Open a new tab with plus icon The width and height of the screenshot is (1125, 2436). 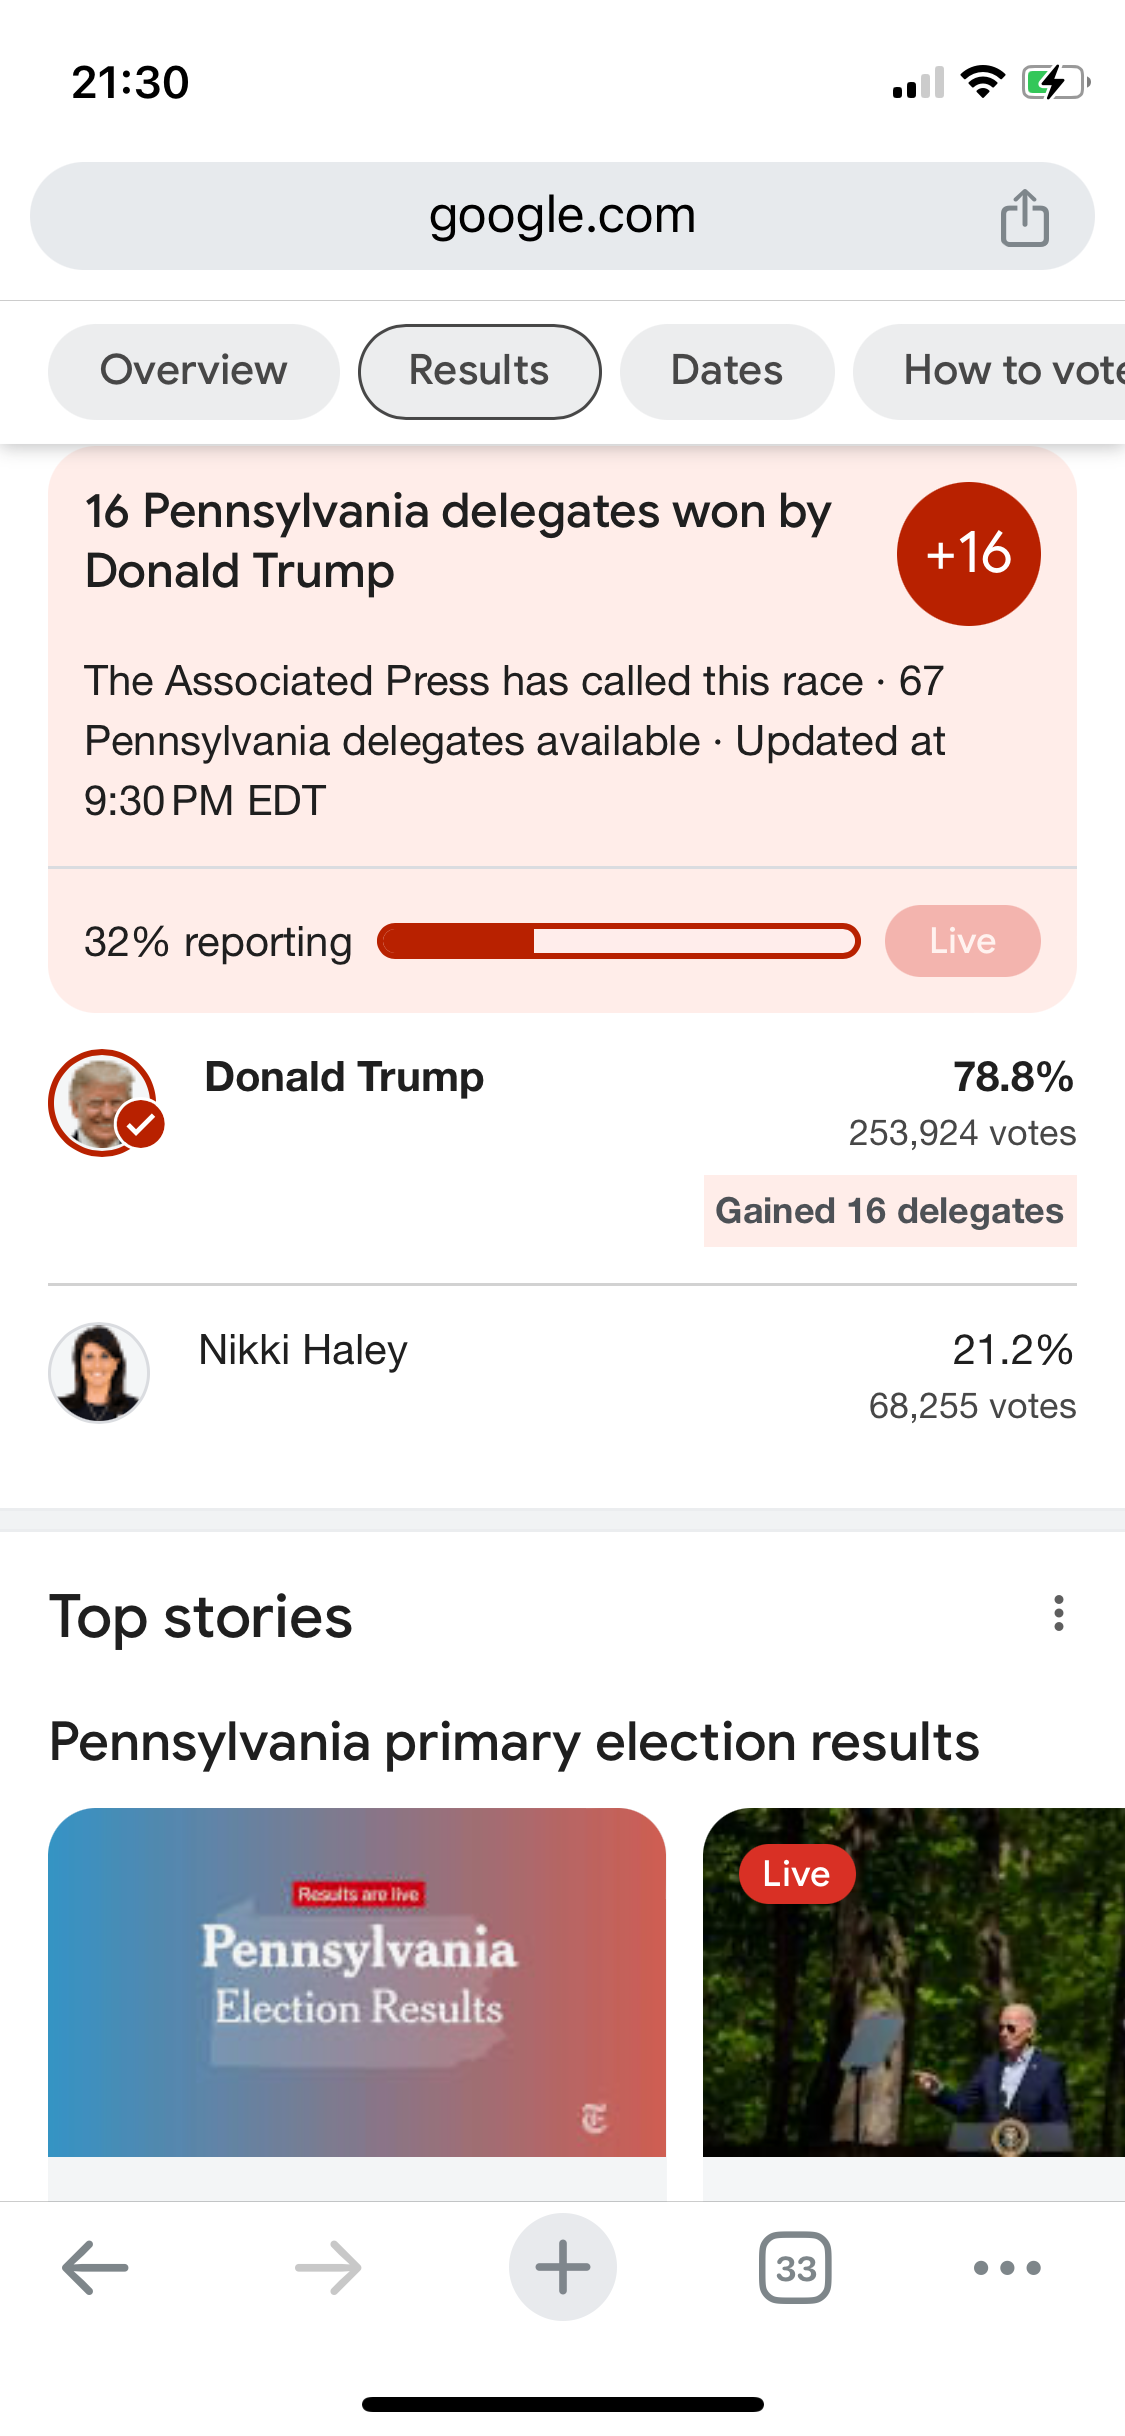click(562, 2267)
